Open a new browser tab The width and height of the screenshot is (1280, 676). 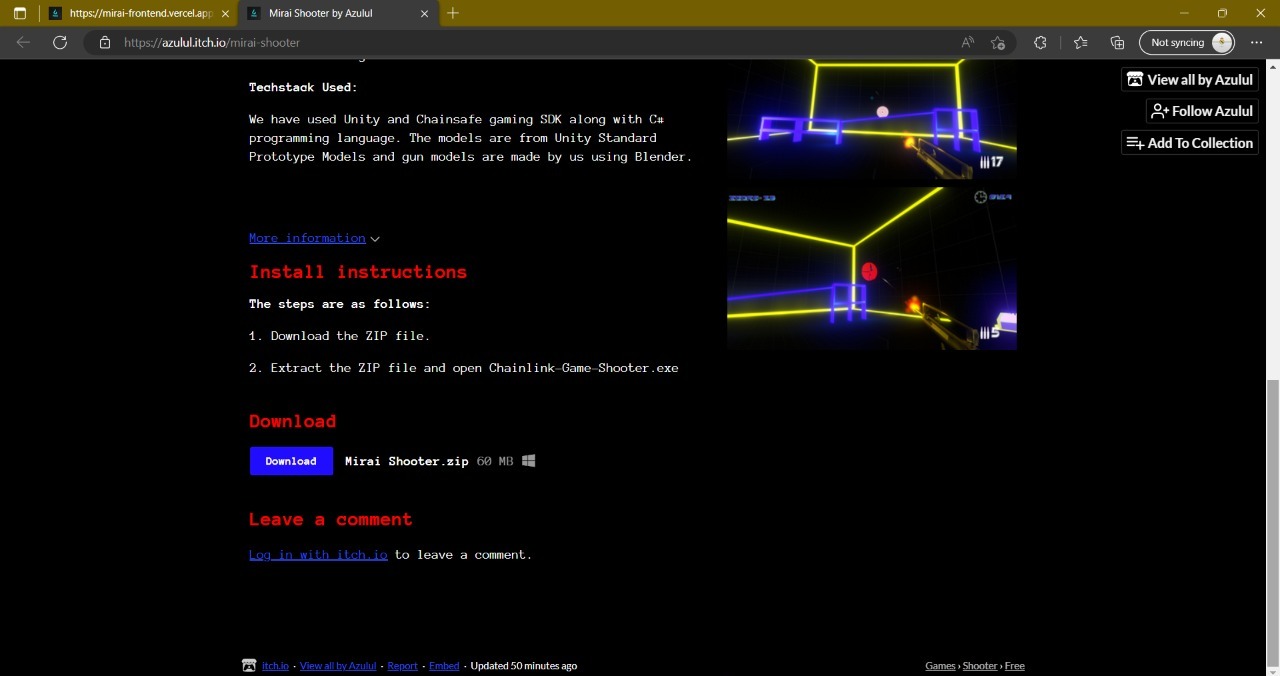(453, 13)
